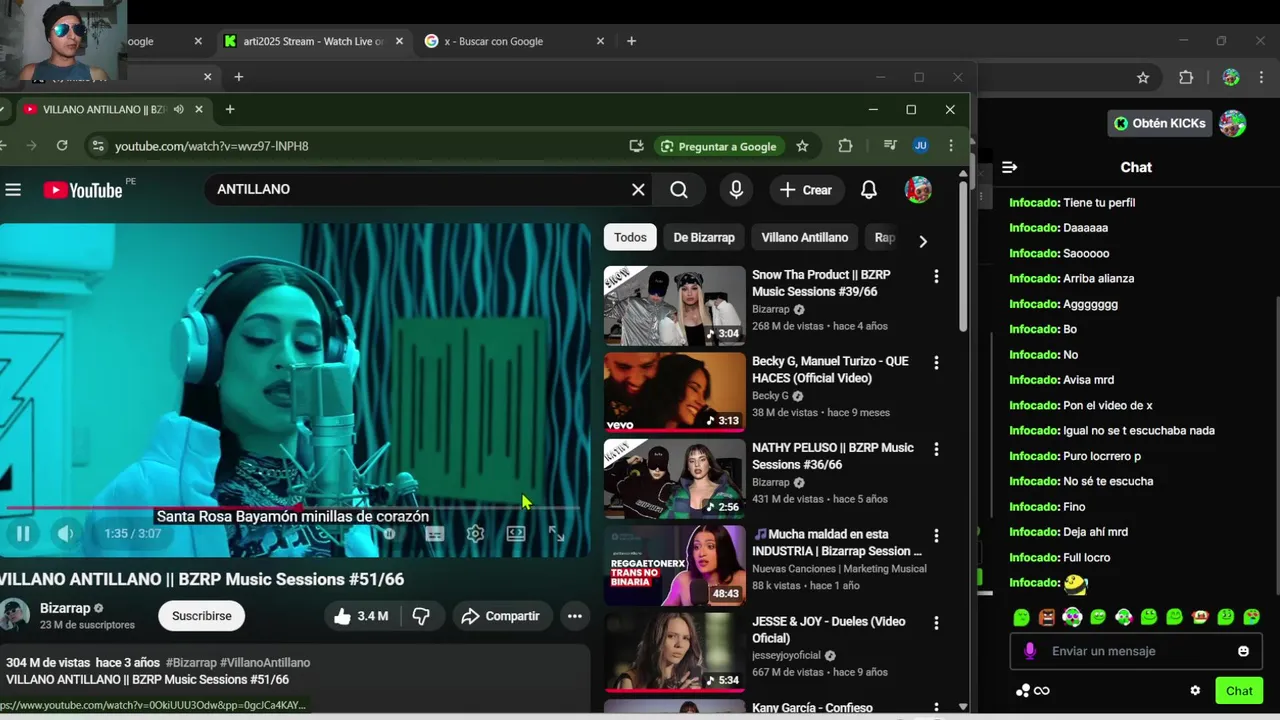
Task: Switch the player to theater mode
Action: [x=516, y=534]
